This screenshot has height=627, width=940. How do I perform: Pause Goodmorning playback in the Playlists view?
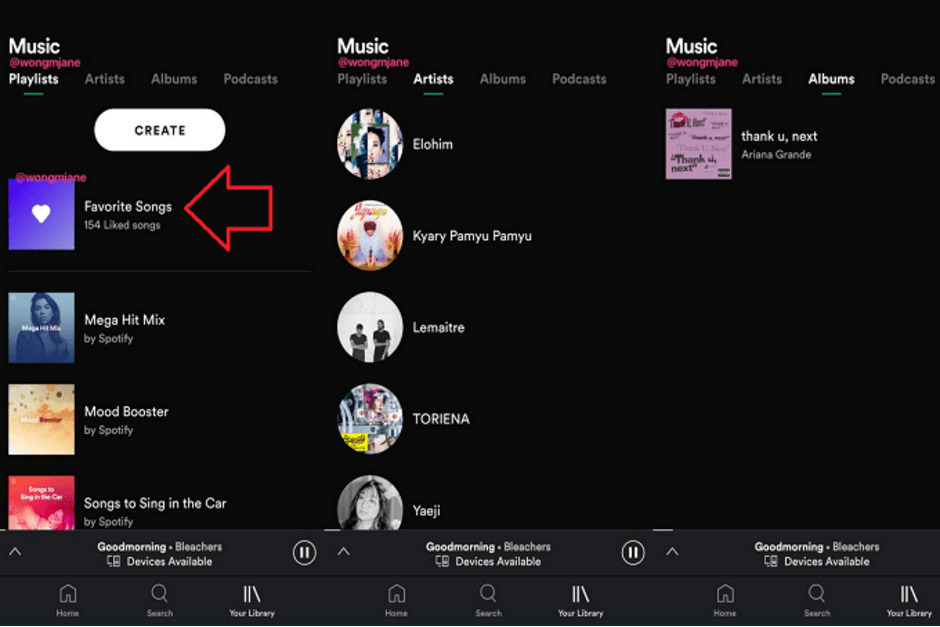pos(304,552)
